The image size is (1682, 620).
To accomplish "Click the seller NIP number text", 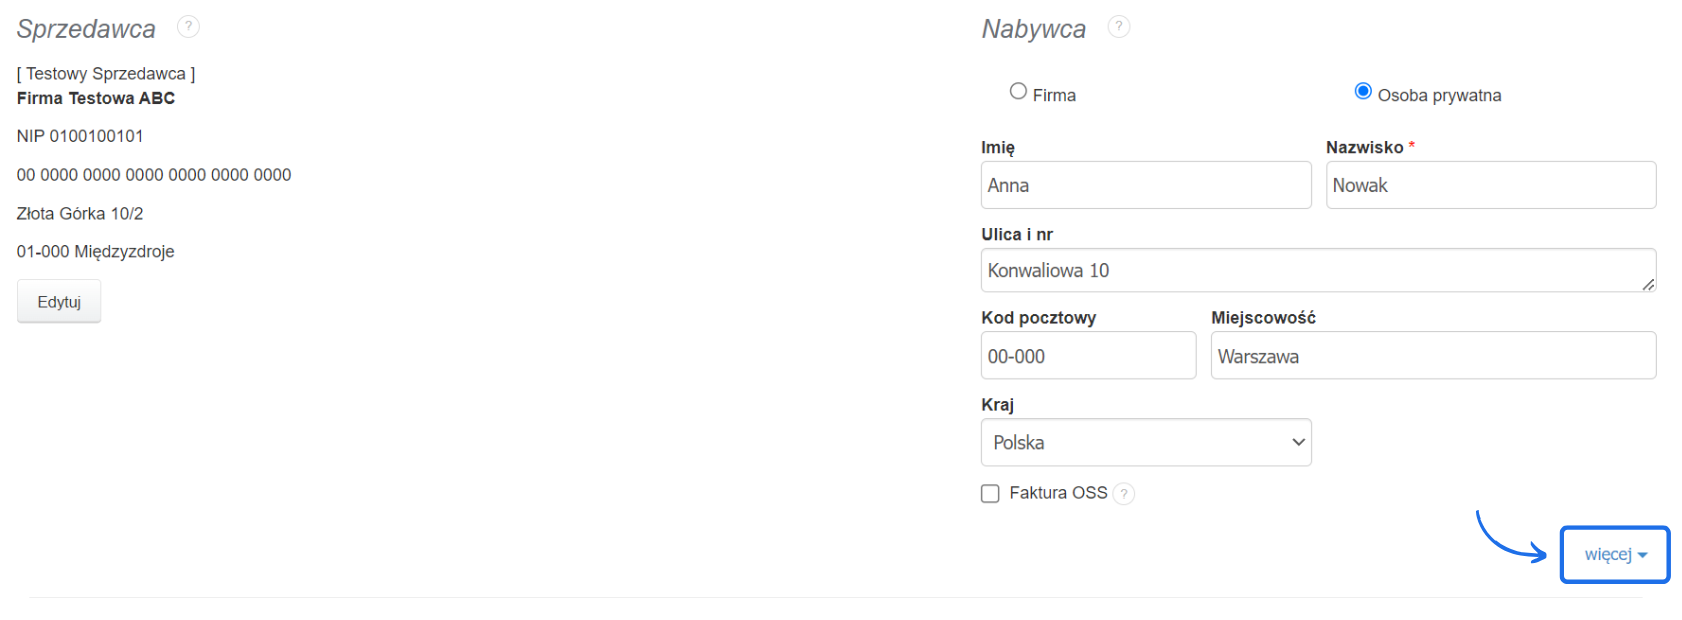I will click(80, 136).
